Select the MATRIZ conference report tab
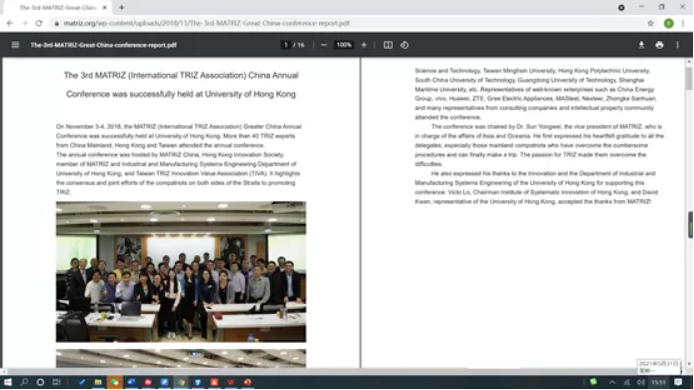The height and width of the screenshot is (390, 694). pyautogui.click(x=58, y=8)
